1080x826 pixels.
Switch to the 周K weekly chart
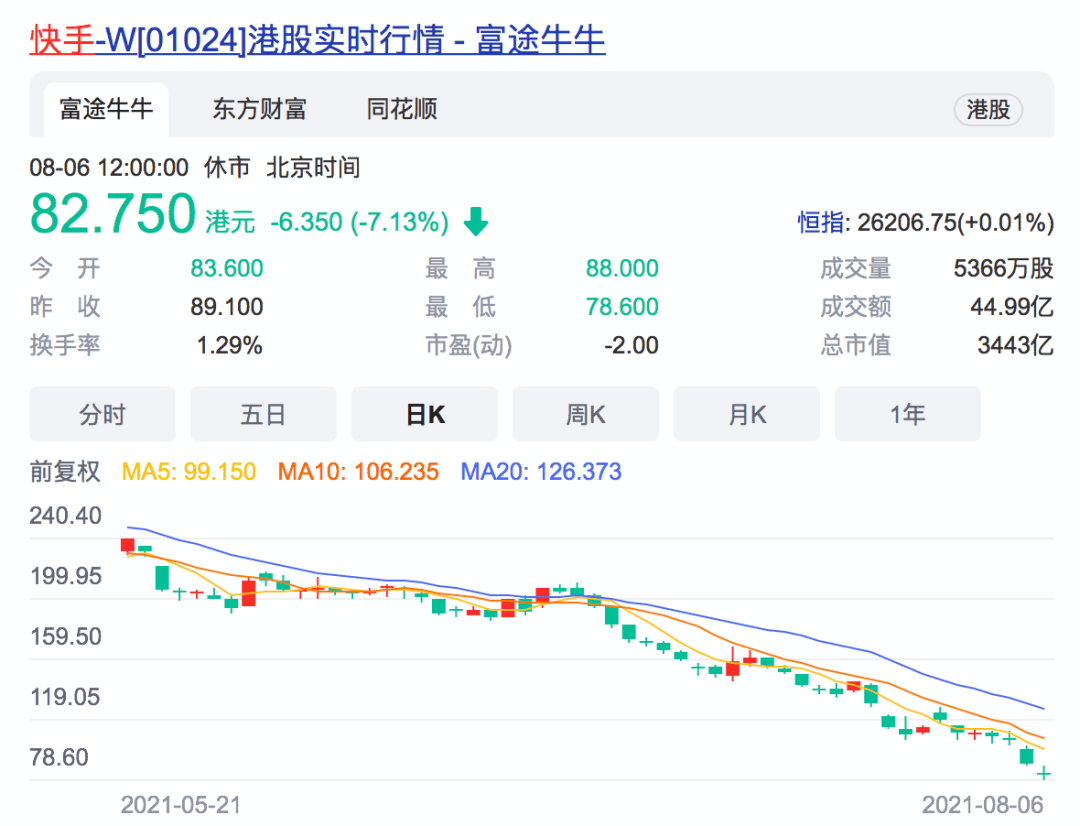585,414
